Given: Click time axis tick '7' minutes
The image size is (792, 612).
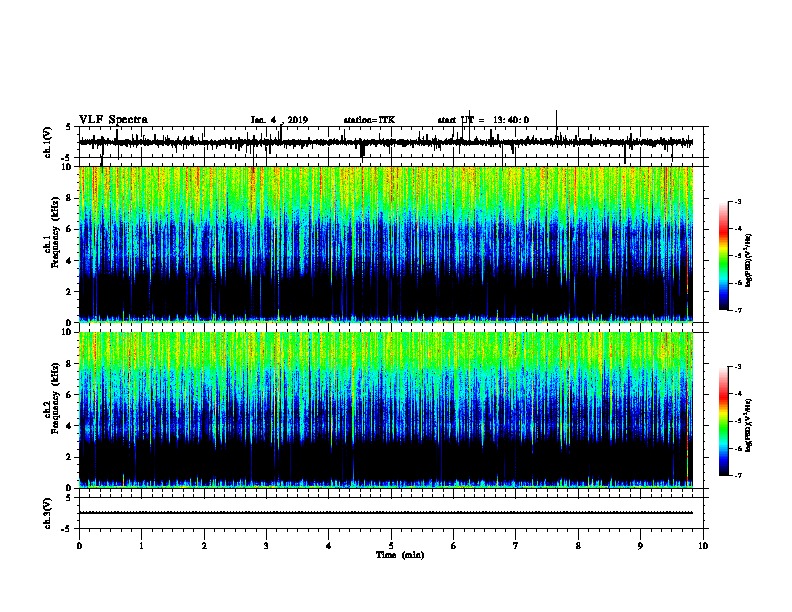Looking at the screenshot, I should 516,546.
